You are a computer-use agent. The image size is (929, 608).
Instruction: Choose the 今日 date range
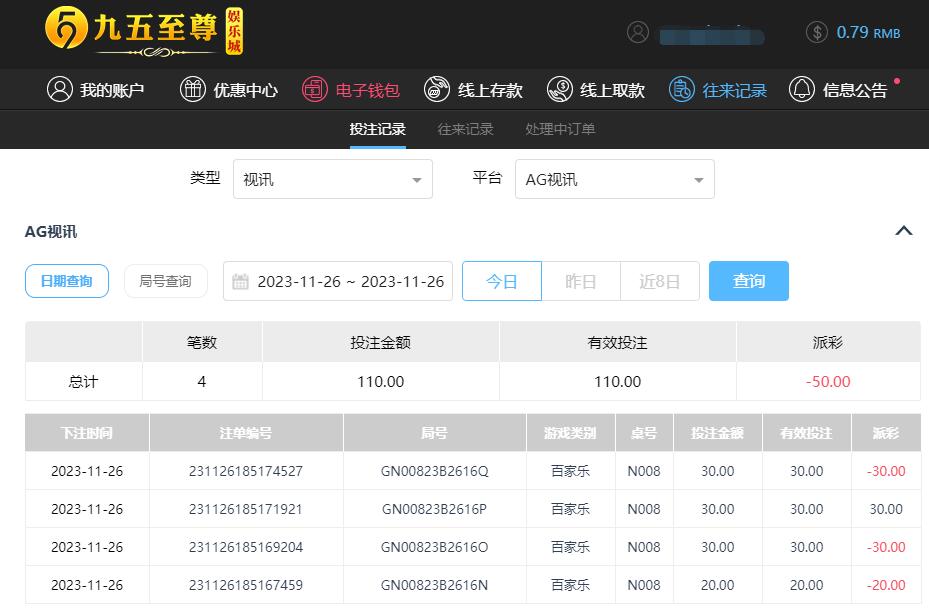point(502,281)
